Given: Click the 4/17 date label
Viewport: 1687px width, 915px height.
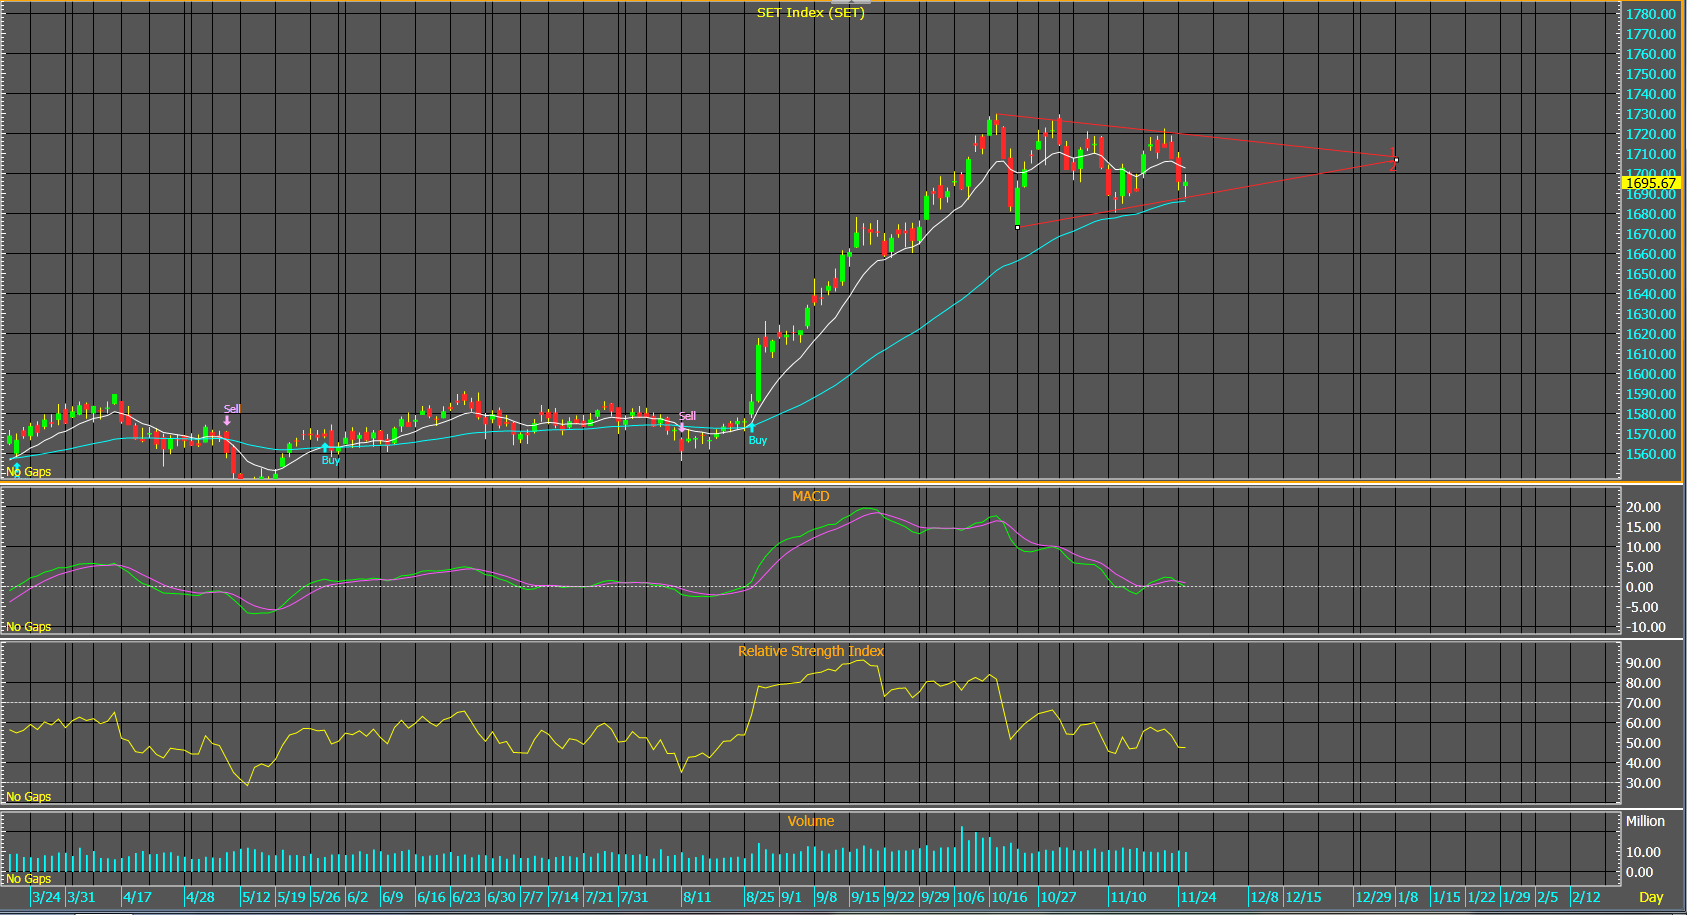Looking at the screenshot, I should [137, 897].
